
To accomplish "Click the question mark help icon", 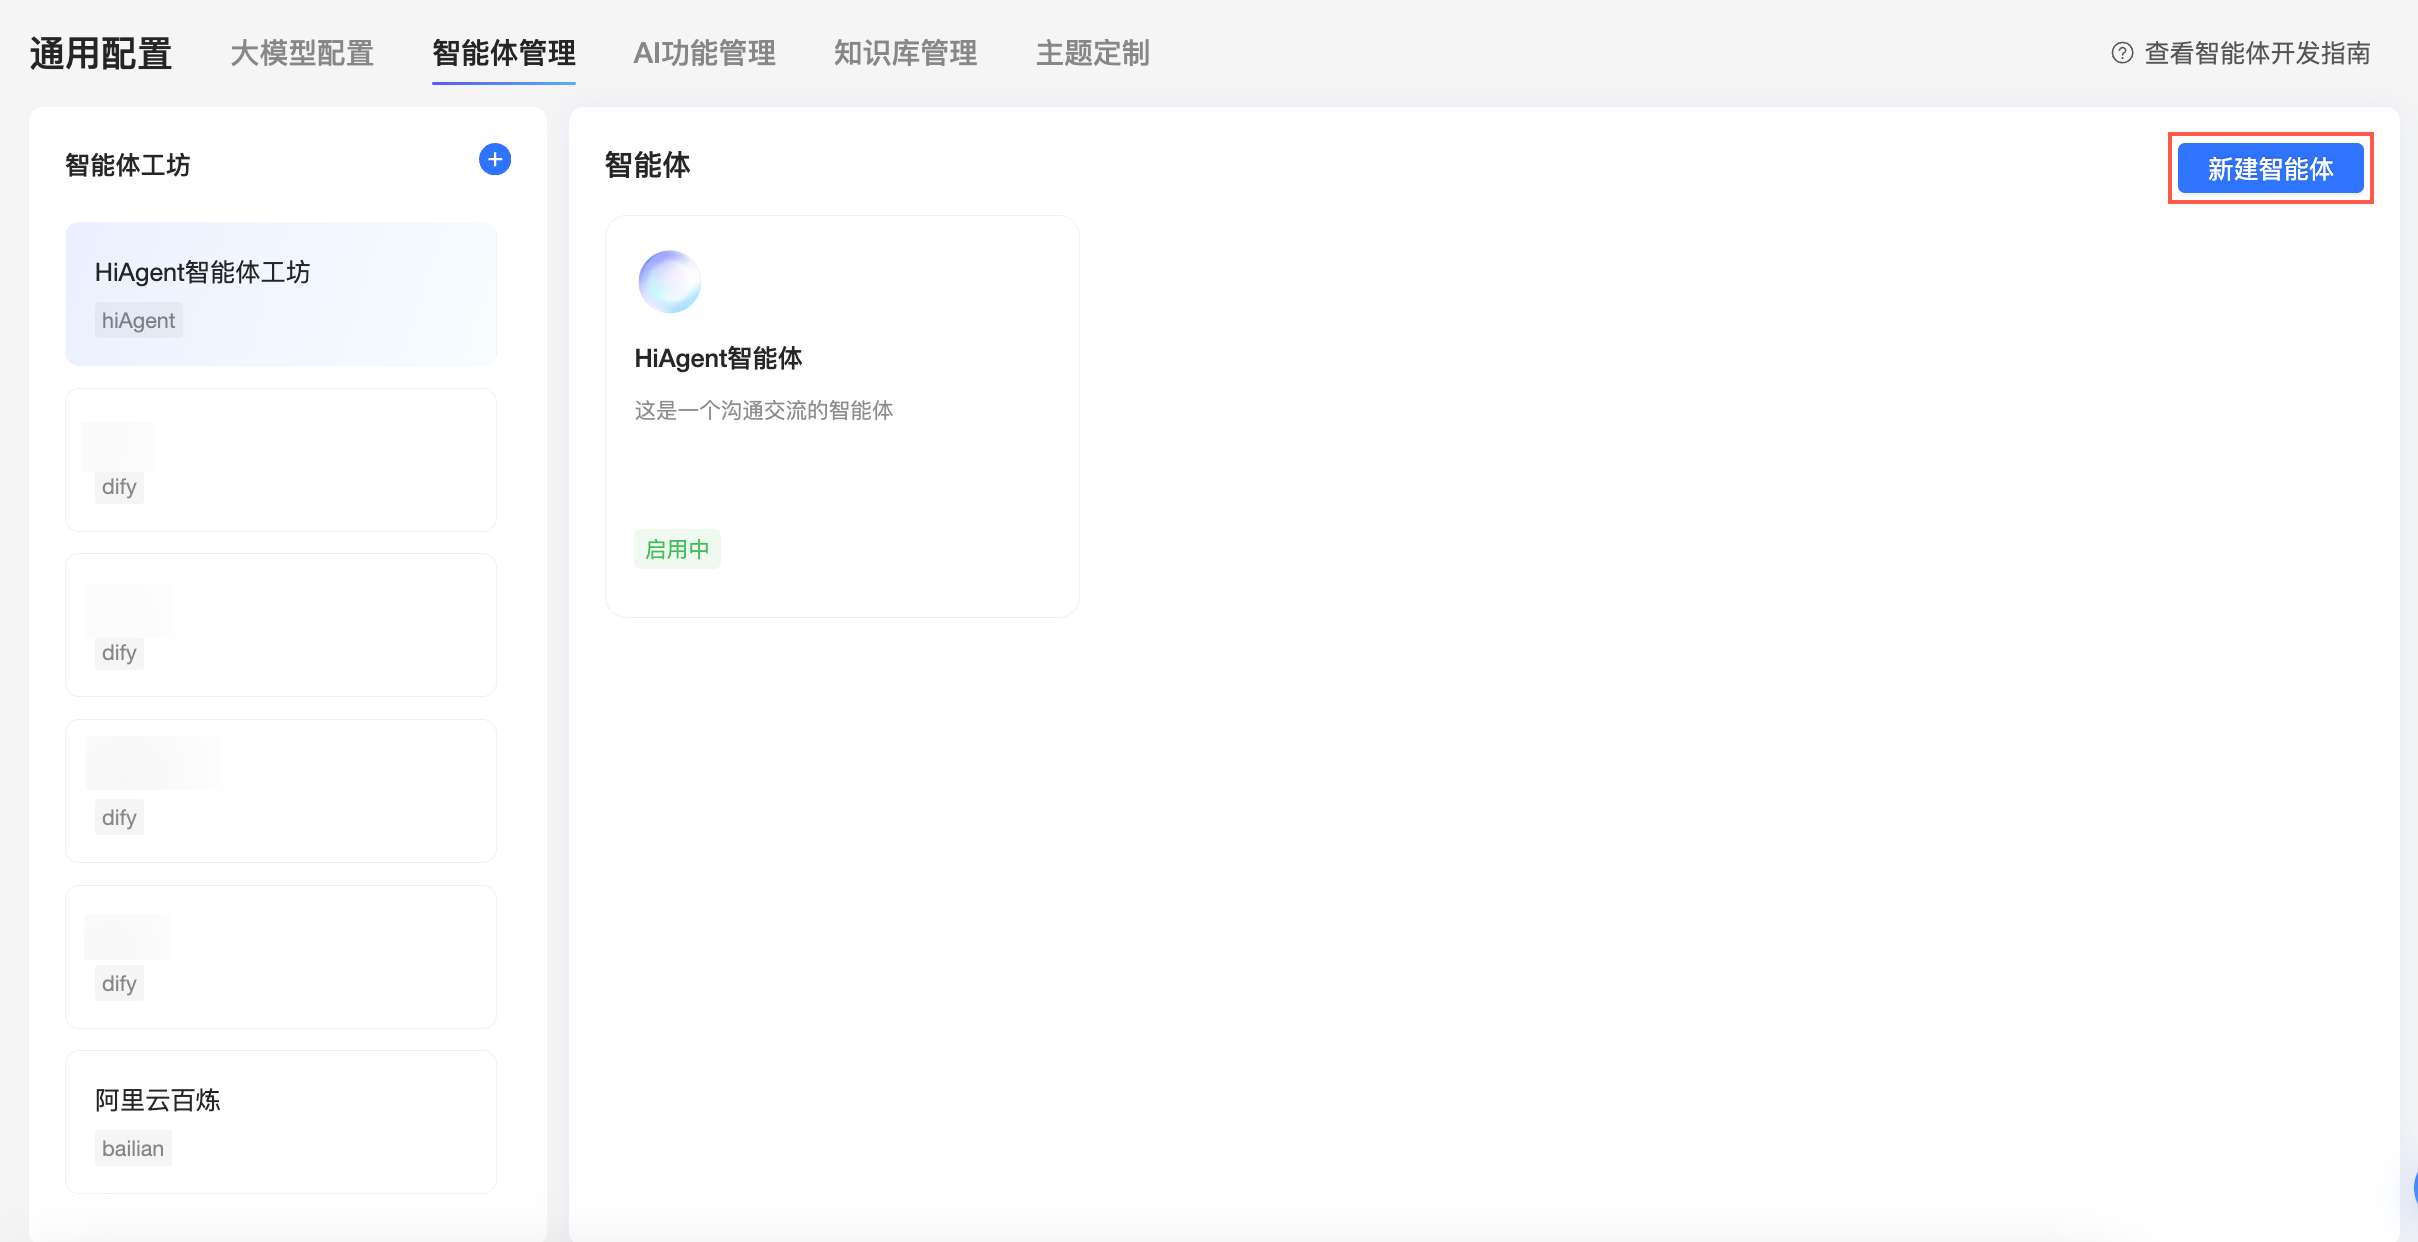I will (x=2122, y=53).
